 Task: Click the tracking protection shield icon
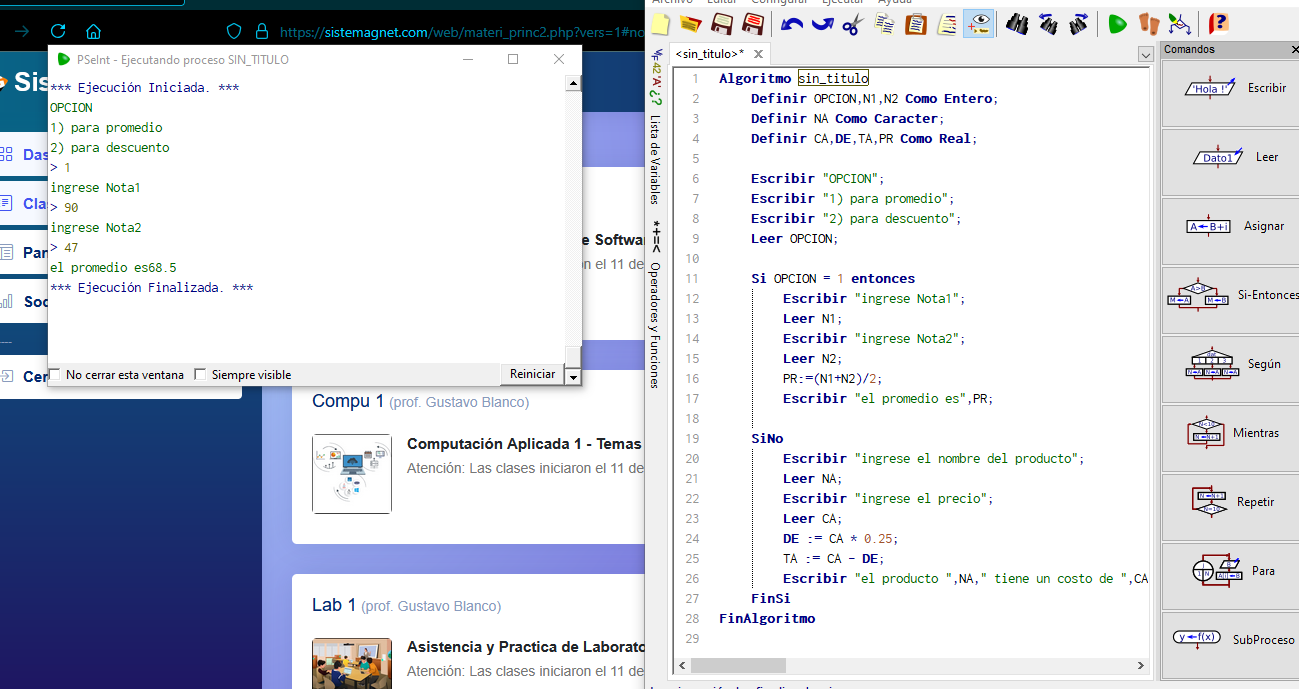tap(234, 31)
